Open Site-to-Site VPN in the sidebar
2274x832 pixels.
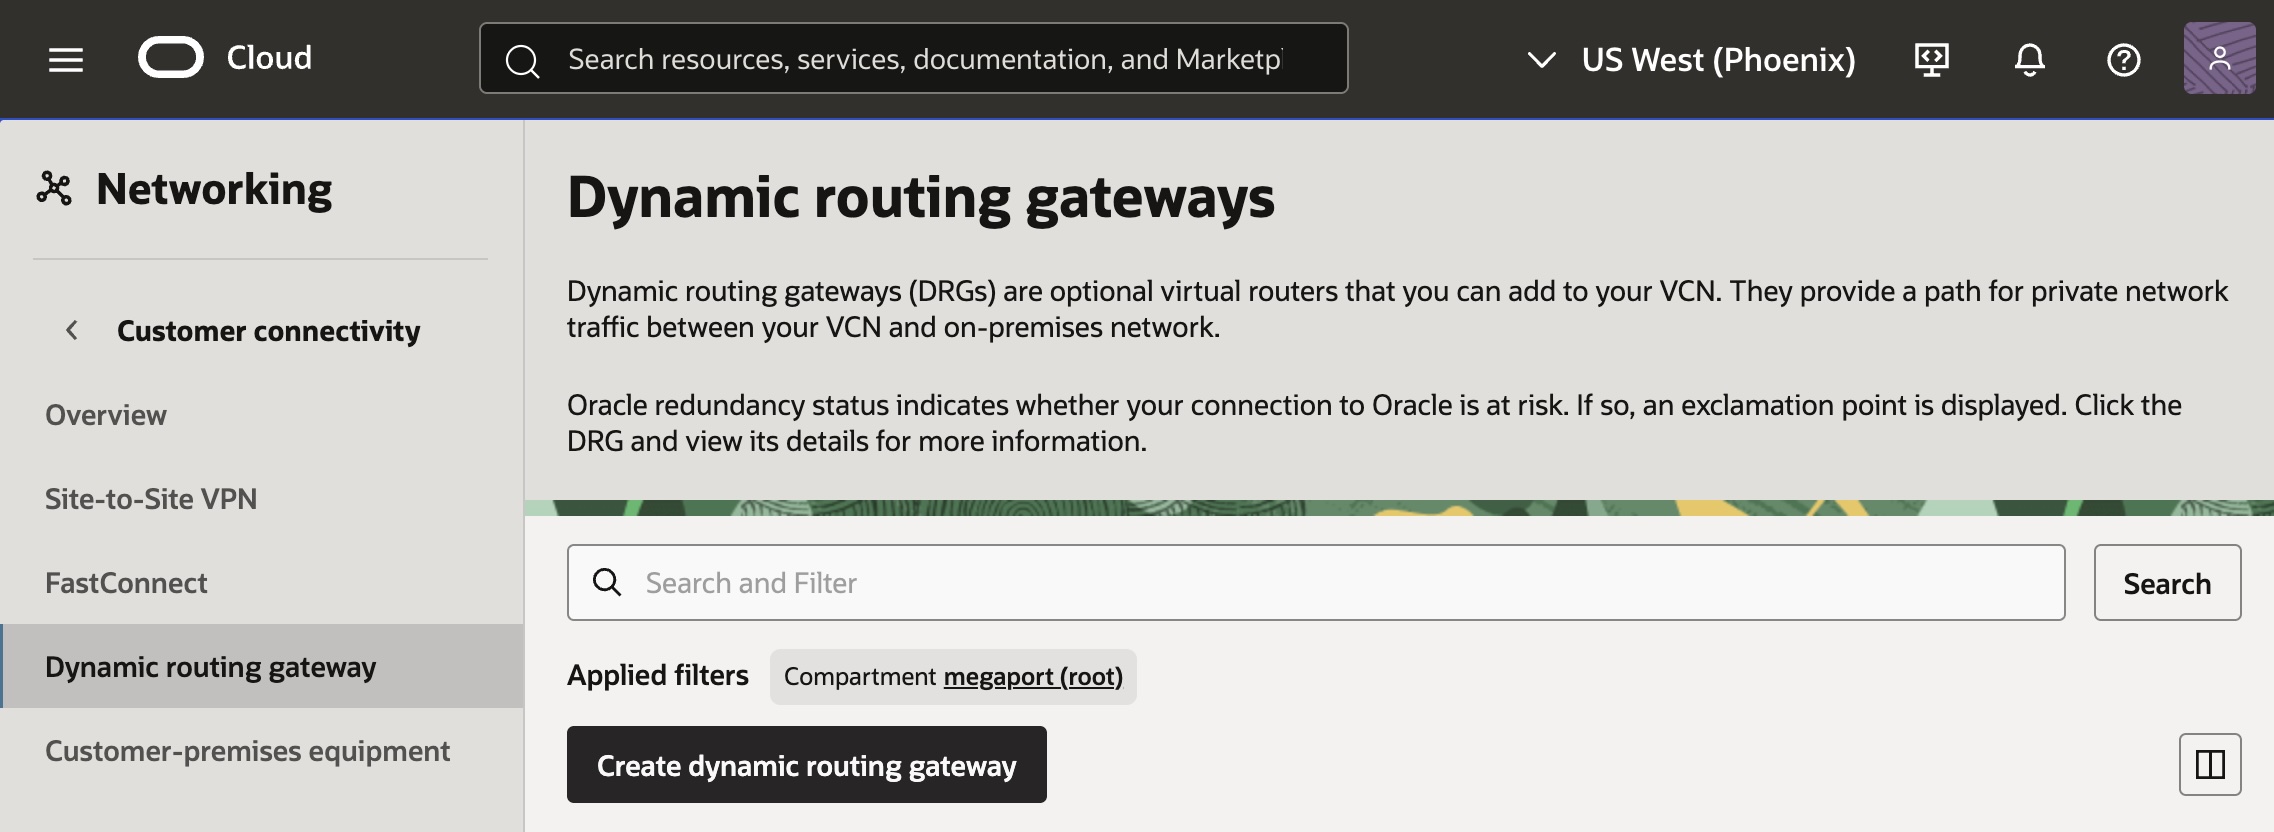pyautogui.click(x=151, y=499)
